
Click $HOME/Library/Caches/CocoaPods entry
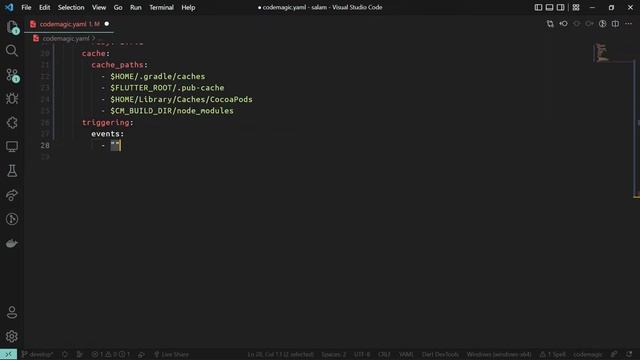click(181, 99)
